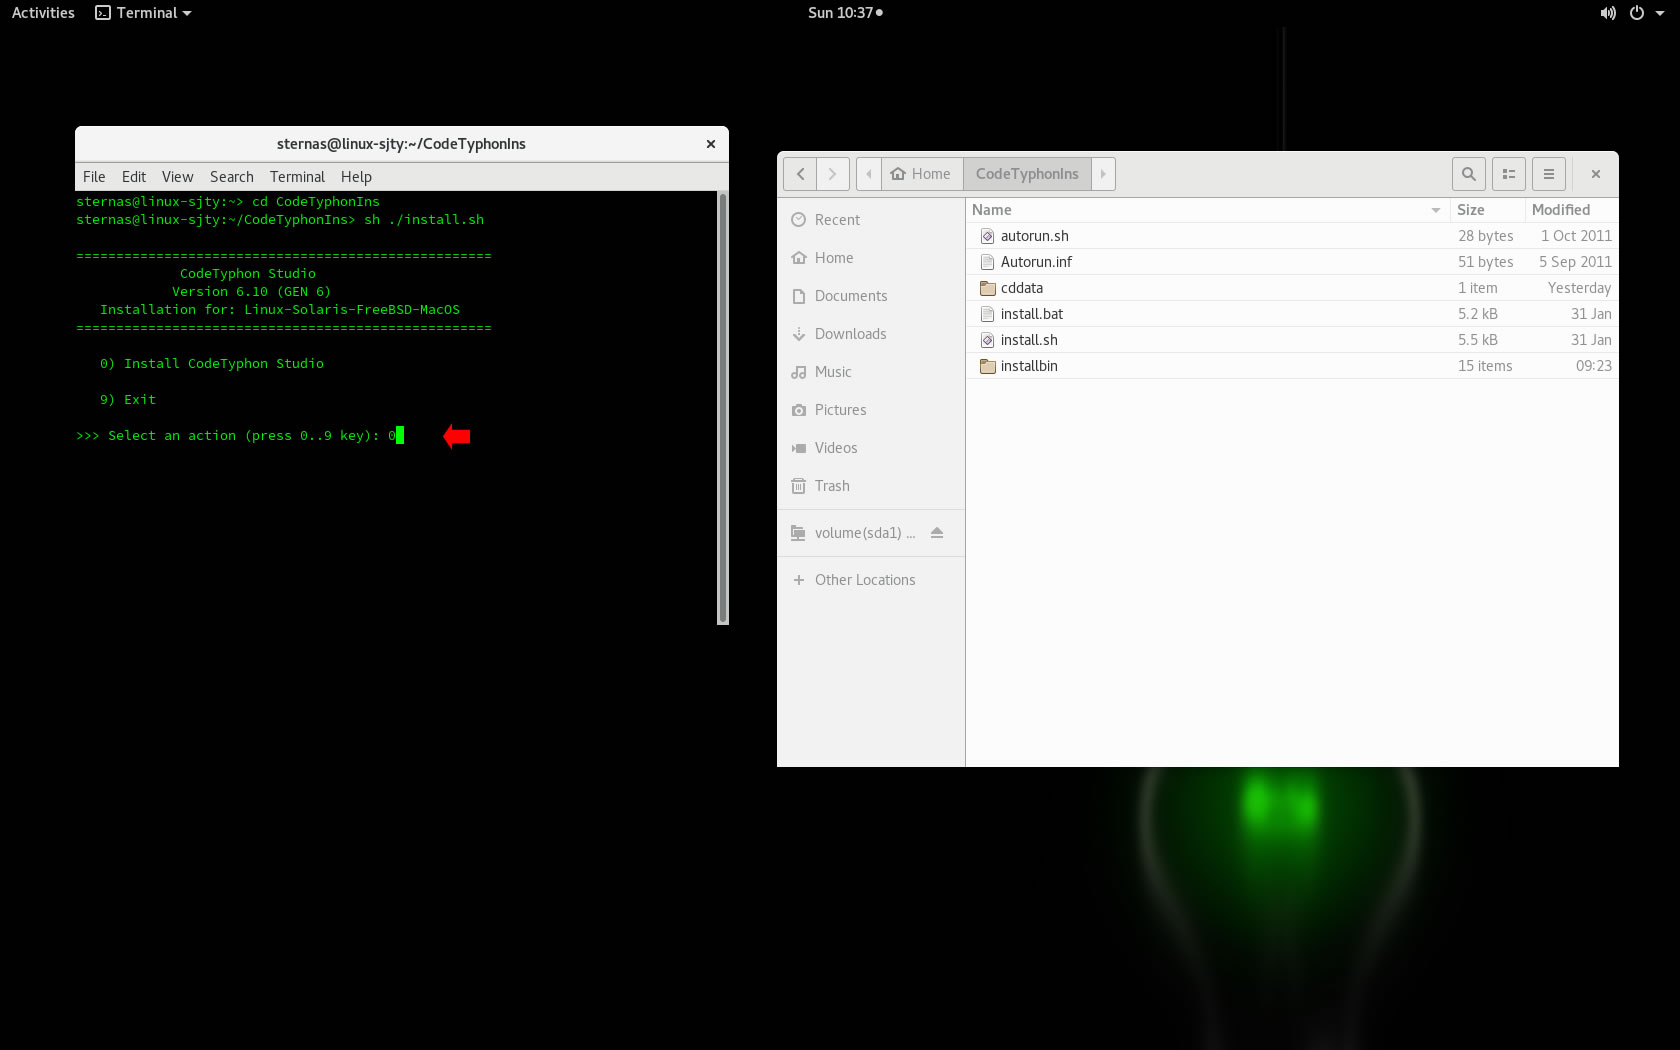Click the '15 items' size cell

click(1485, 366)
